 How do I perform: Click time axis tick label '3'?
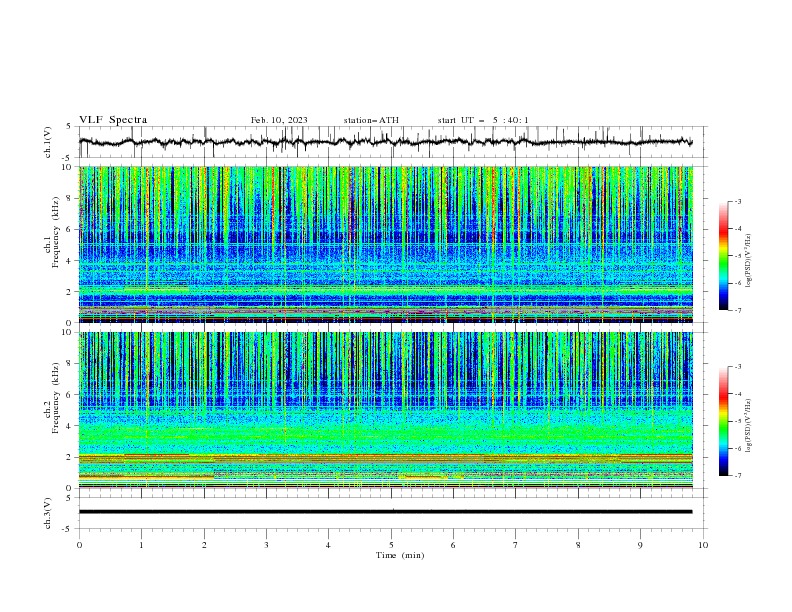coord(266,545)
